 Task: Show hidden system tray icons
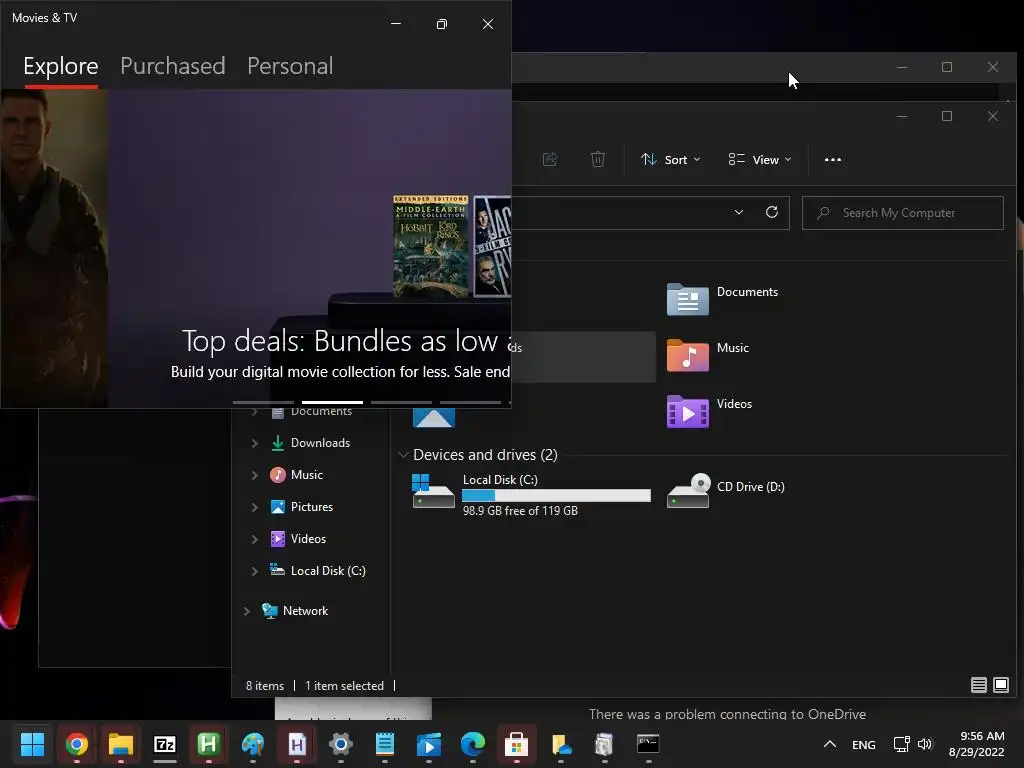coord(829,744)
